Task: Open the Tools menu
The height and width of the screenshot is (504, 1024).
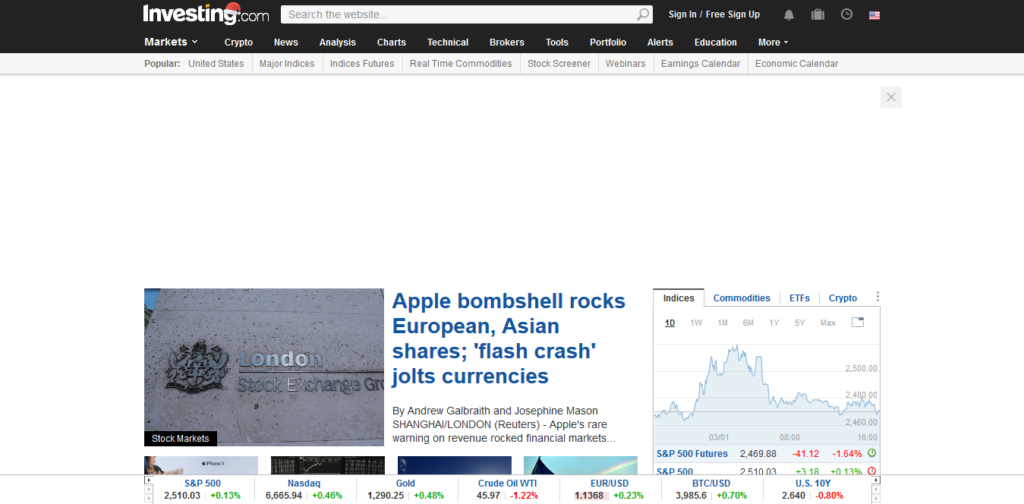Action: tap(557, 42)
